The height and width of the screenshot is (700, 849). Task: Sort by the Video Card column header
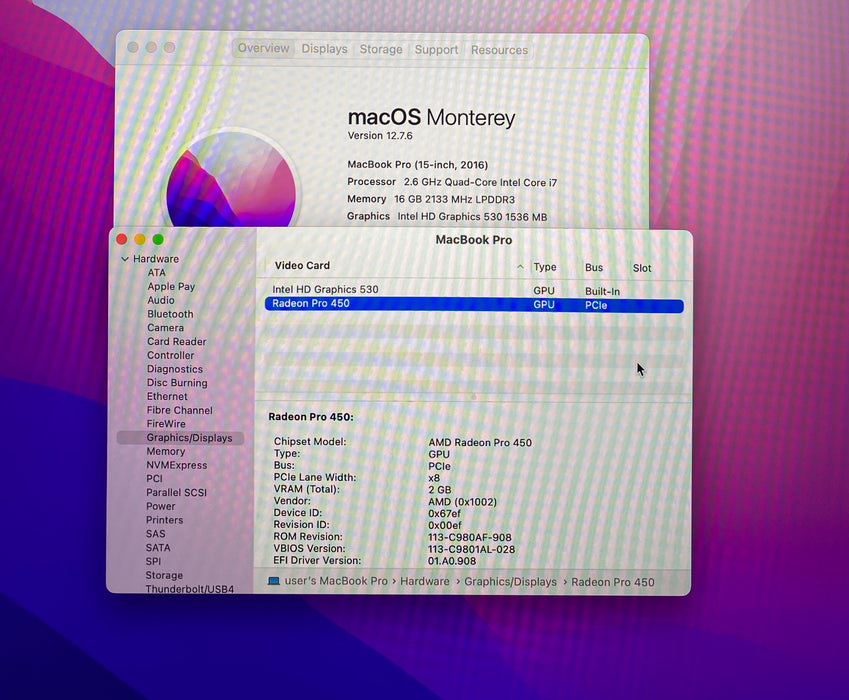302,266
